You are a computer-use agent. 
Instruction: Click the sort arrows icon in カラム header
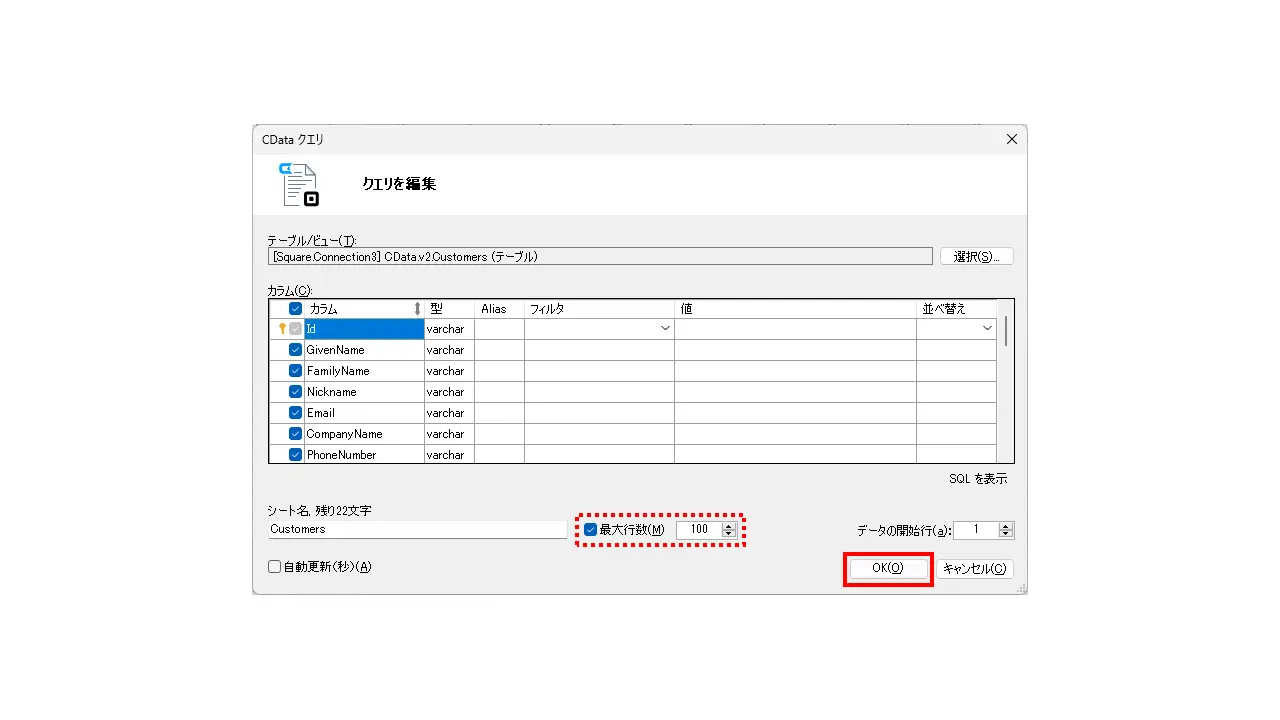click(x=417, y=309)
